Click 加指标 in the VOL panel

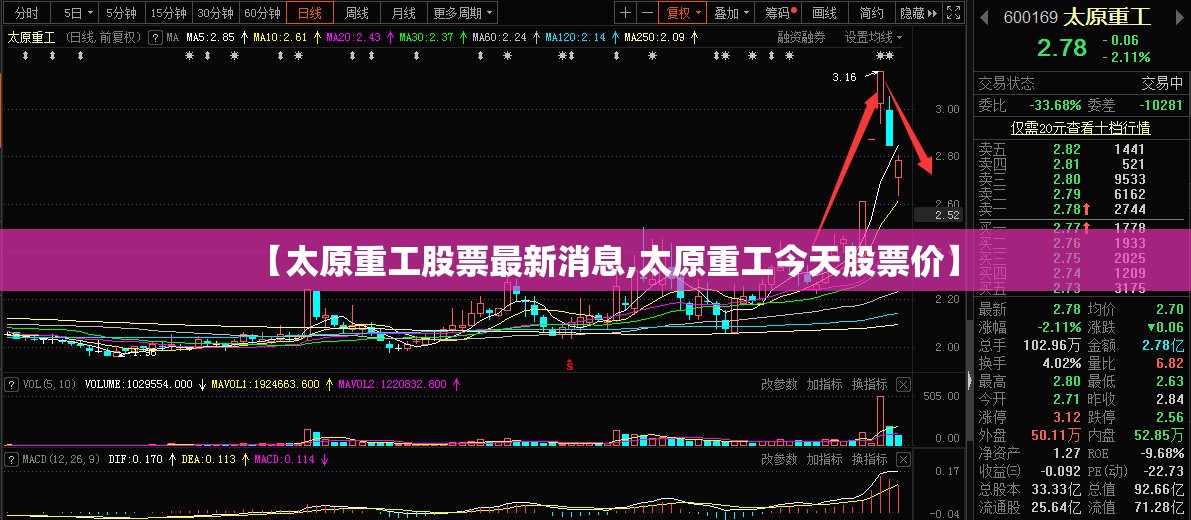pos(824,384)
